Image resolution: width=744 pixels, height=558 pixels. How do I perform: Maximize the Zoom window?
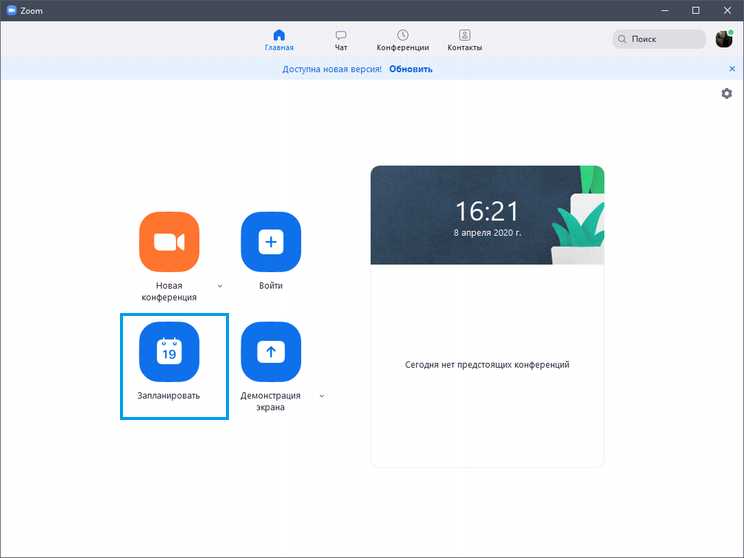click(696, 10)
